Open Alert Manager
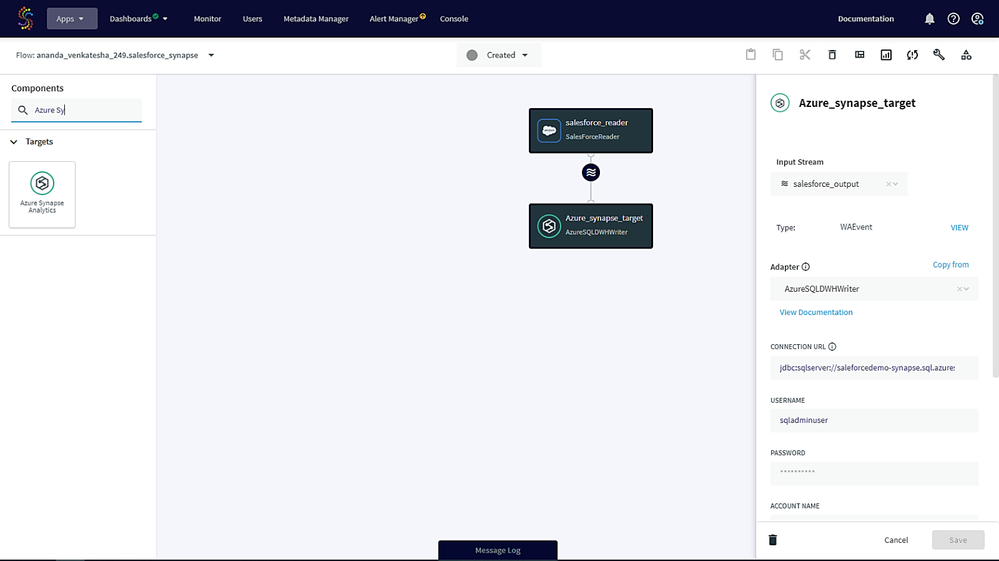The width and height of the screenshot is (999, 561). (x=396, y=18)
